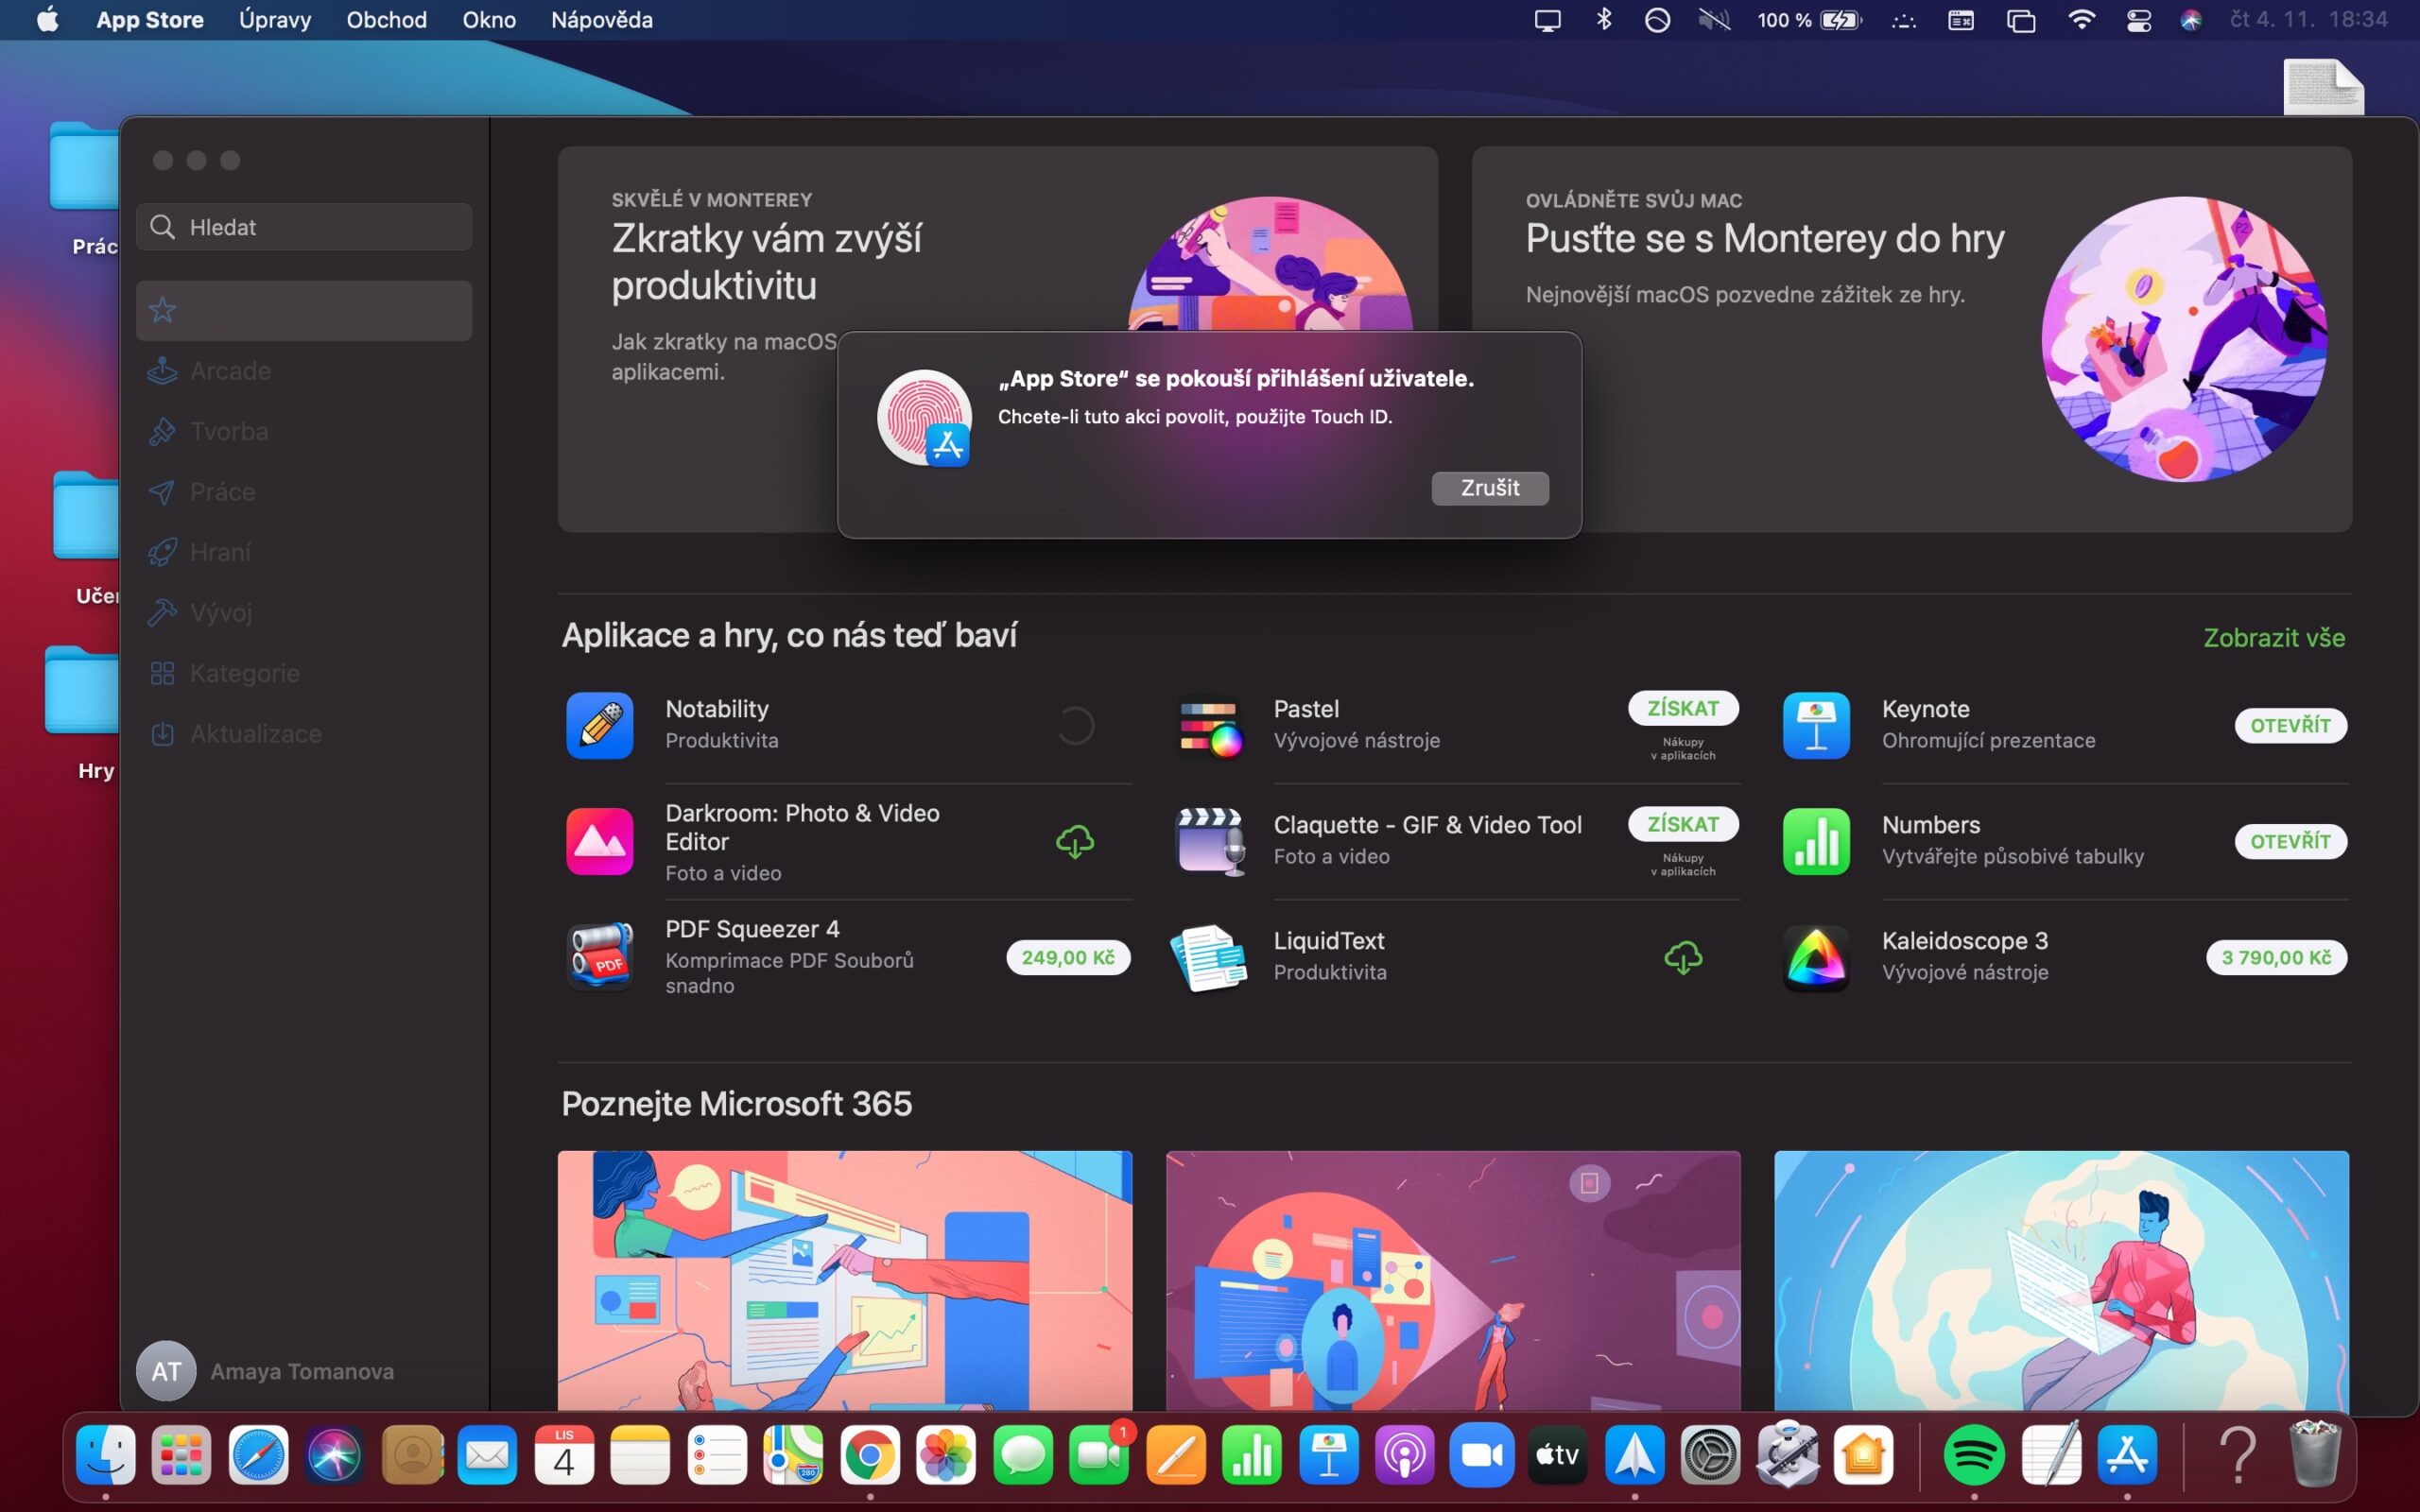Select the star Discover sidebar item
The image size is (2420, 1512).
[304, 310]
